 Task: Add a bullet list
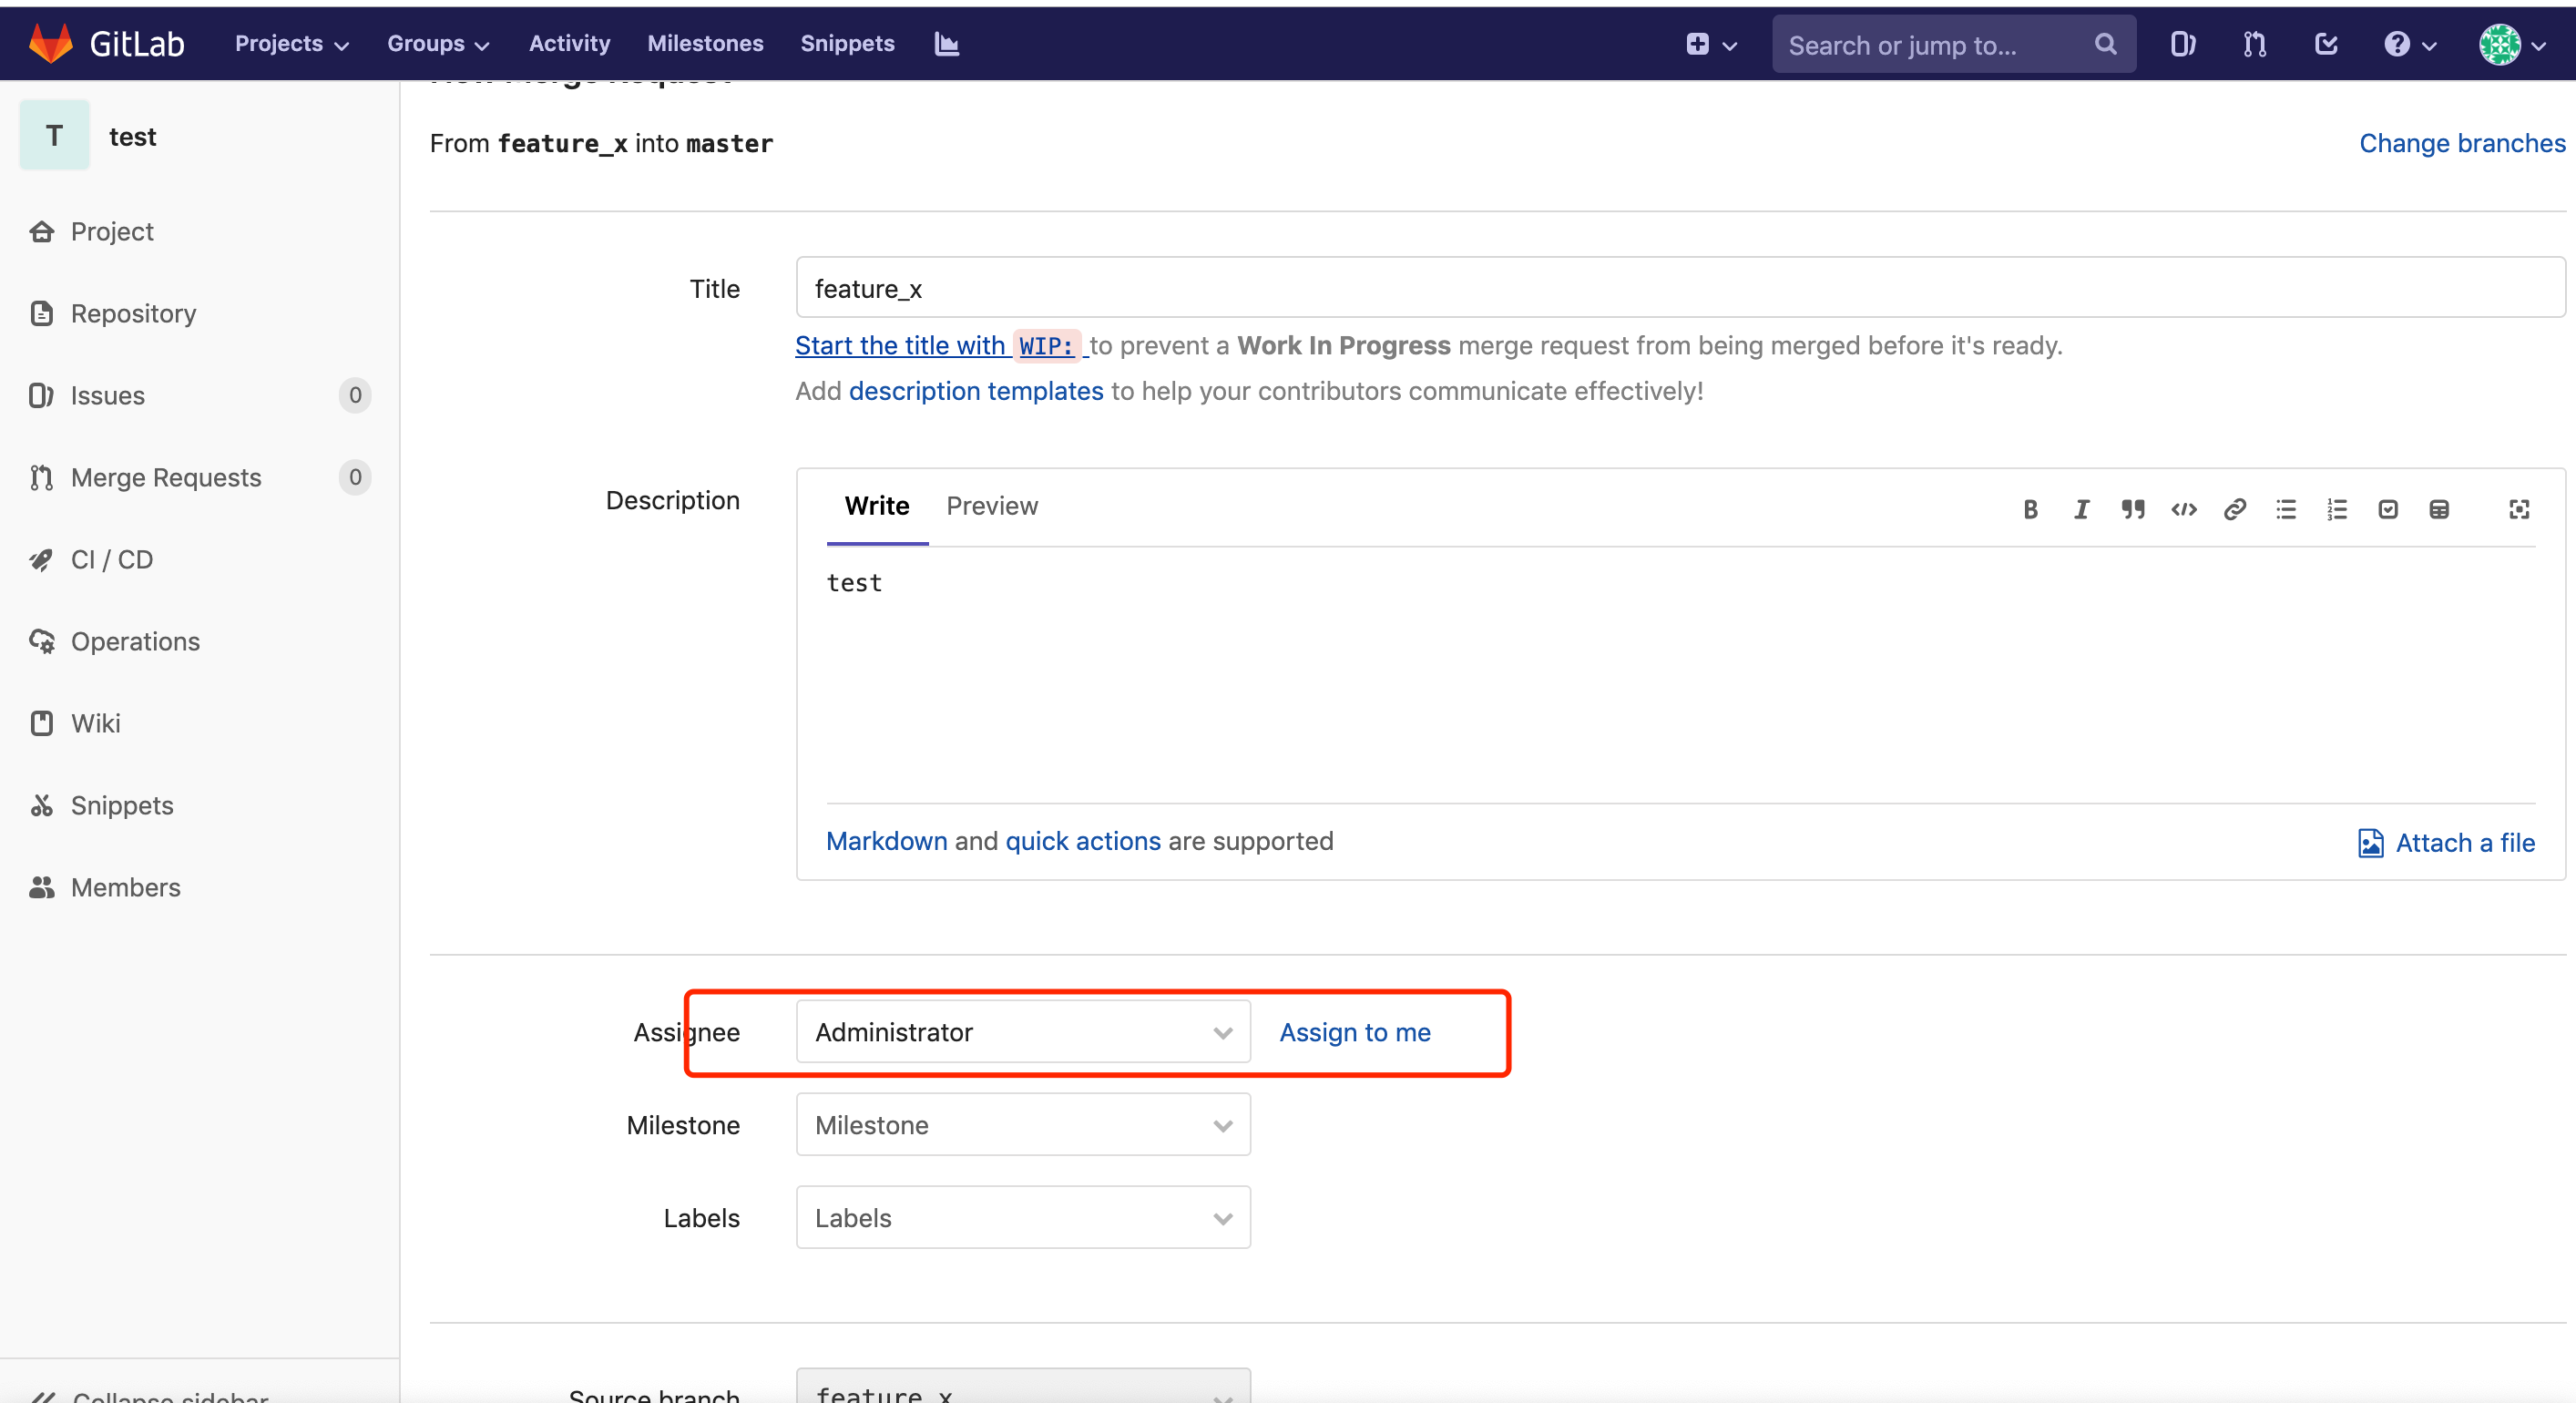(x=2285, y=509)
